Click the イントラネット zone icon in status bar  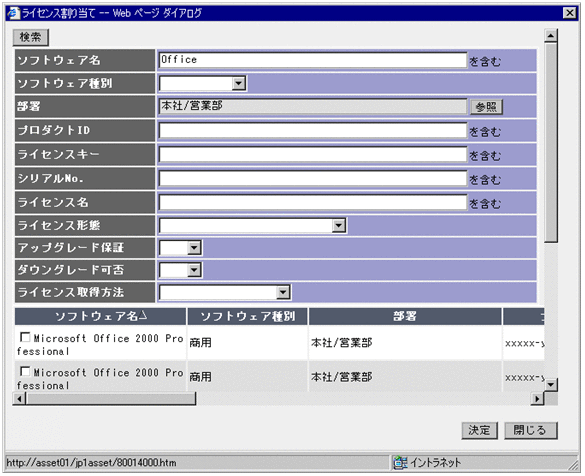click(400, 463)
